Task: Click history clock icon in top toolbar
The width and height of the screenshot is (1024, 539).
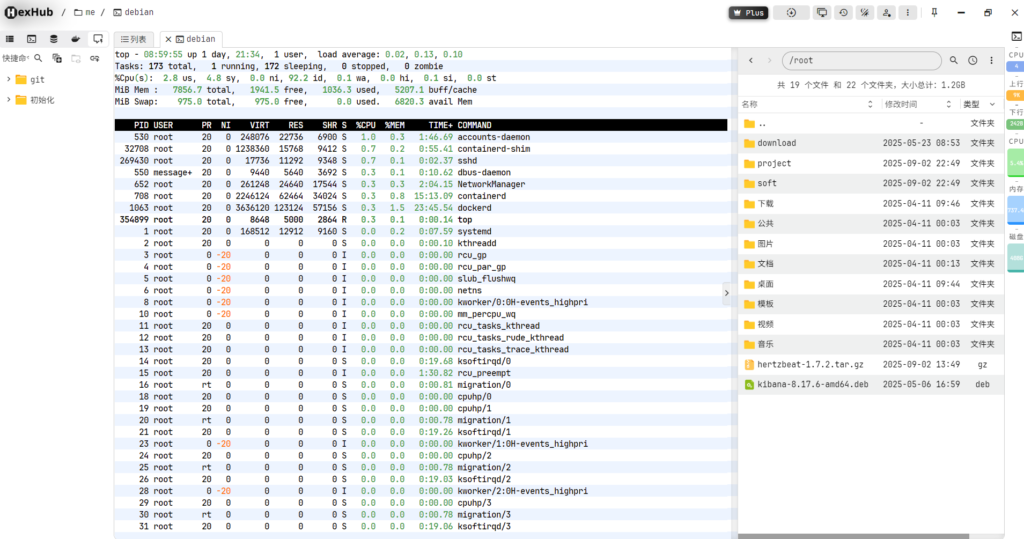Action: [x=844, y=13]
